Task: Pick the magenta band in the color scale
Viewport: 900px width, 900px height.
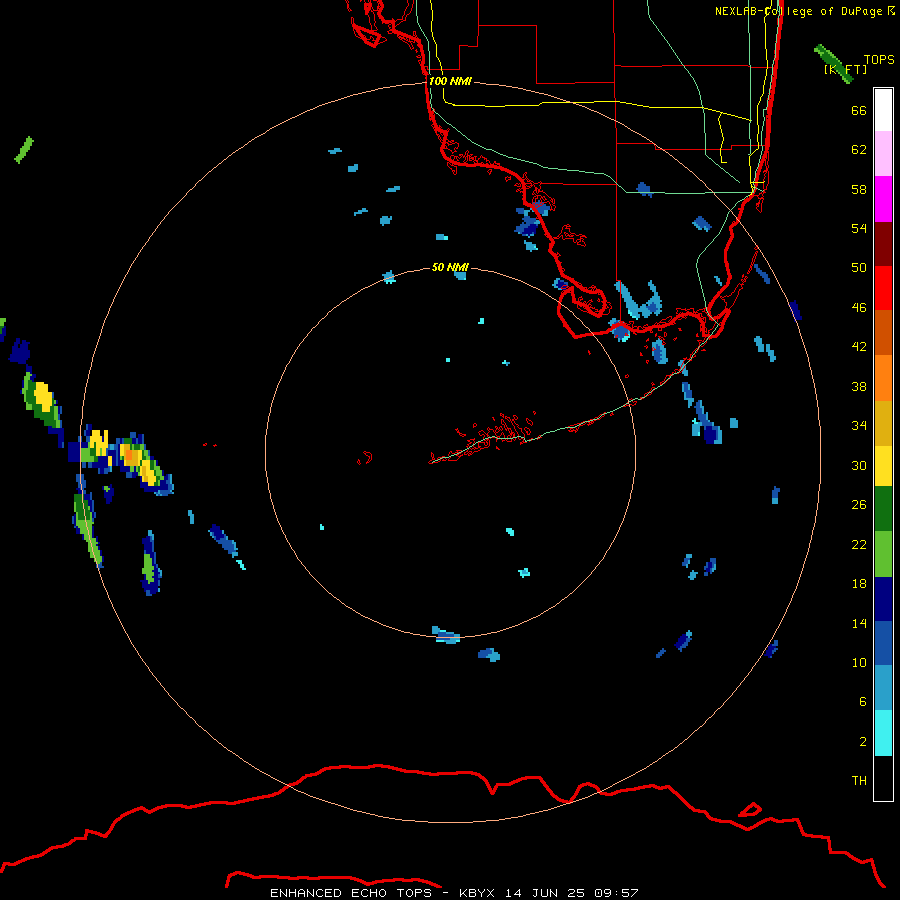Action: point(883,199)
